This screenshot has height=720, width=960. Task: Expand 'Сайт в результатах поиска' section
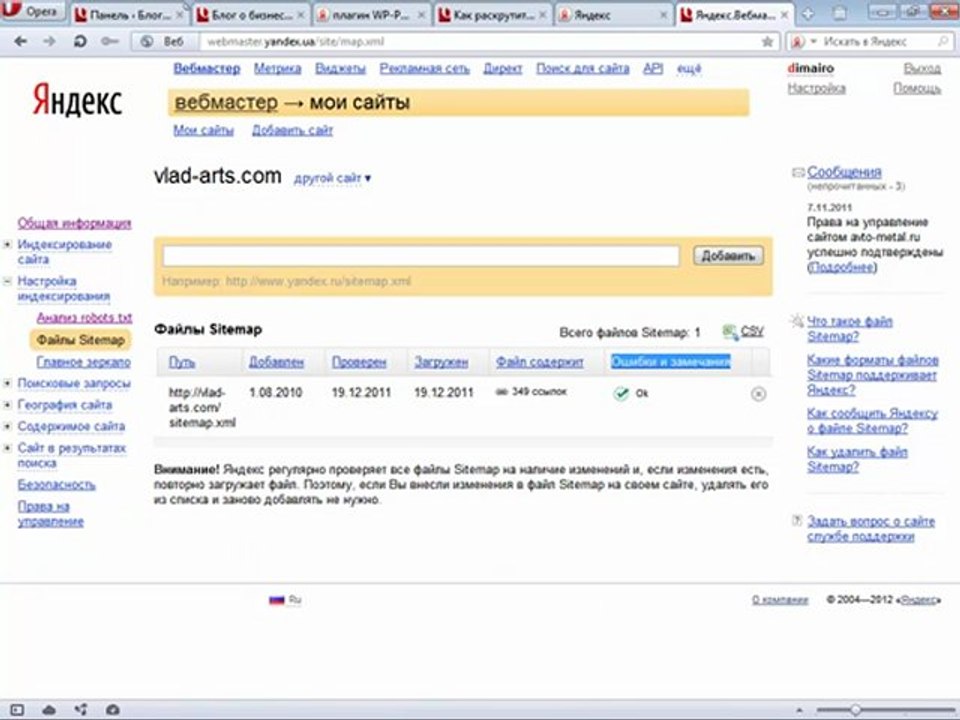pos(7,448)
